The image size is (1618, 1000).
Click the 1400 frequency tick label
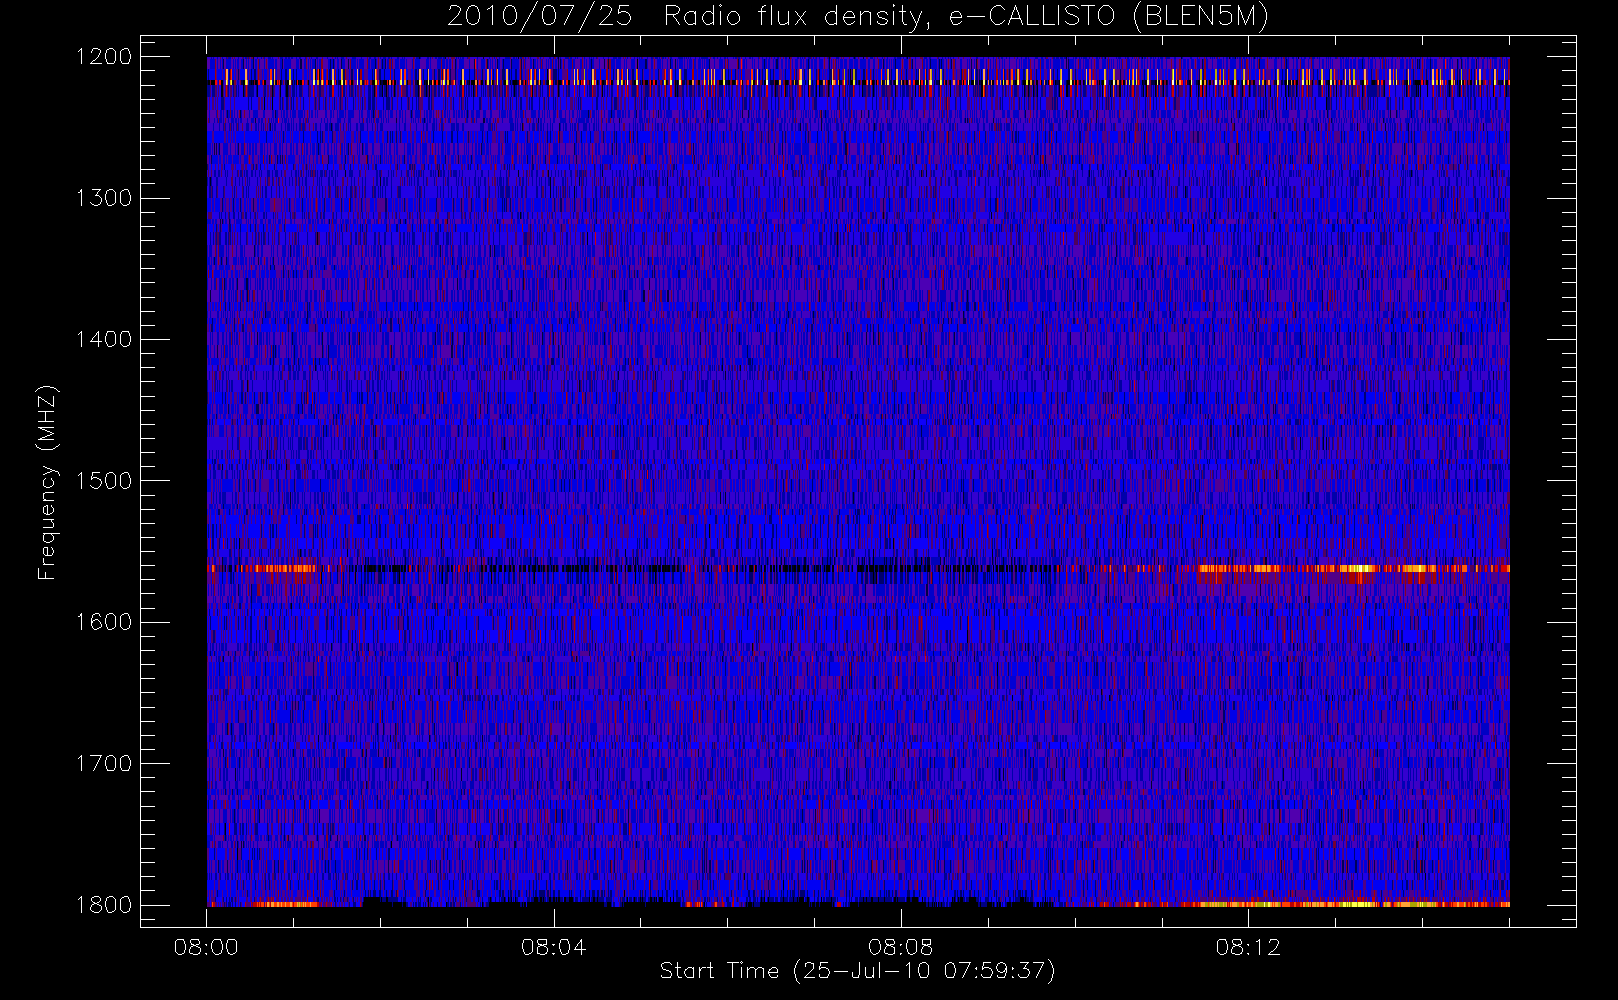pyautogui.click(x=104, y=340)
